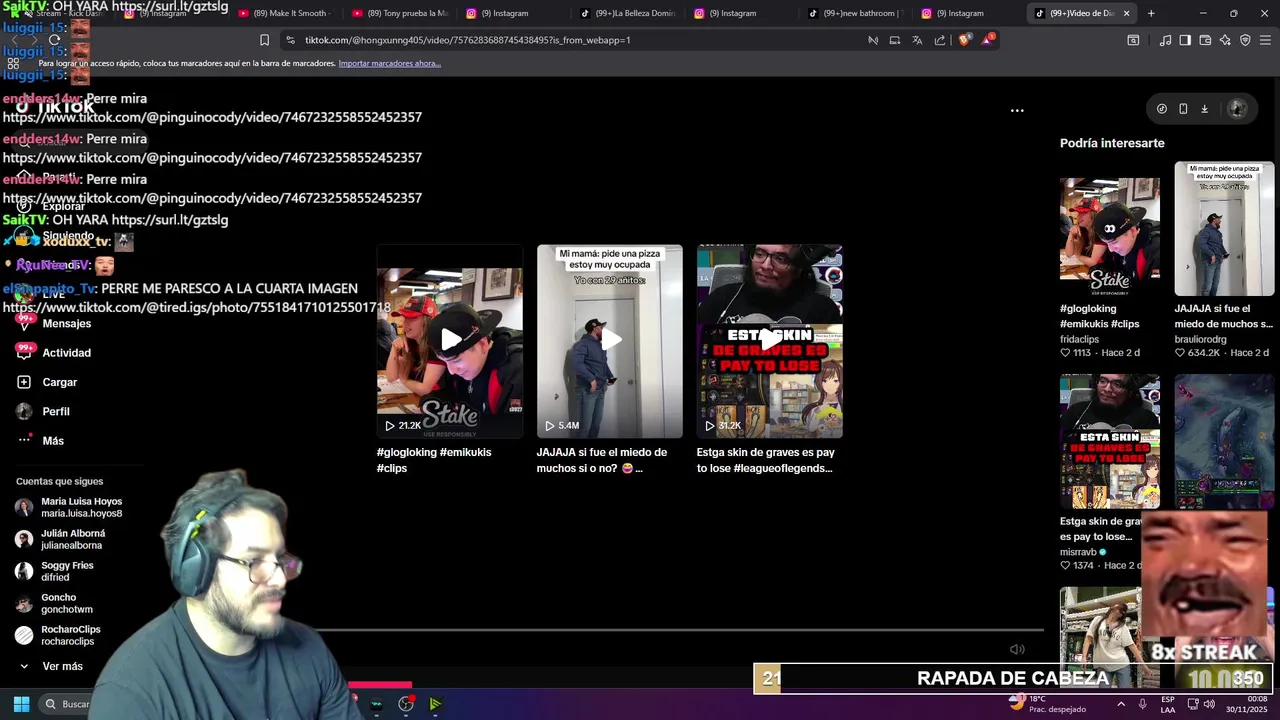Open a new browser tab with plus button
Image resolution: width=1280 pixels, height=720 pixels.
[x=1151, y=13]
